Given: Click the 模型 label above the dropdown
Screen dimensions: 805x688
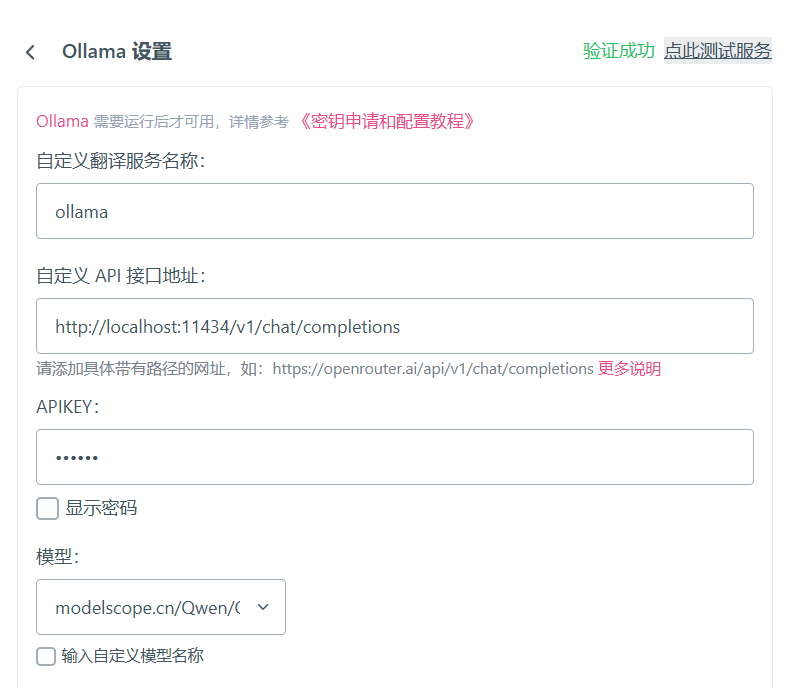Looking at the screenshot, I should (57, 557).
